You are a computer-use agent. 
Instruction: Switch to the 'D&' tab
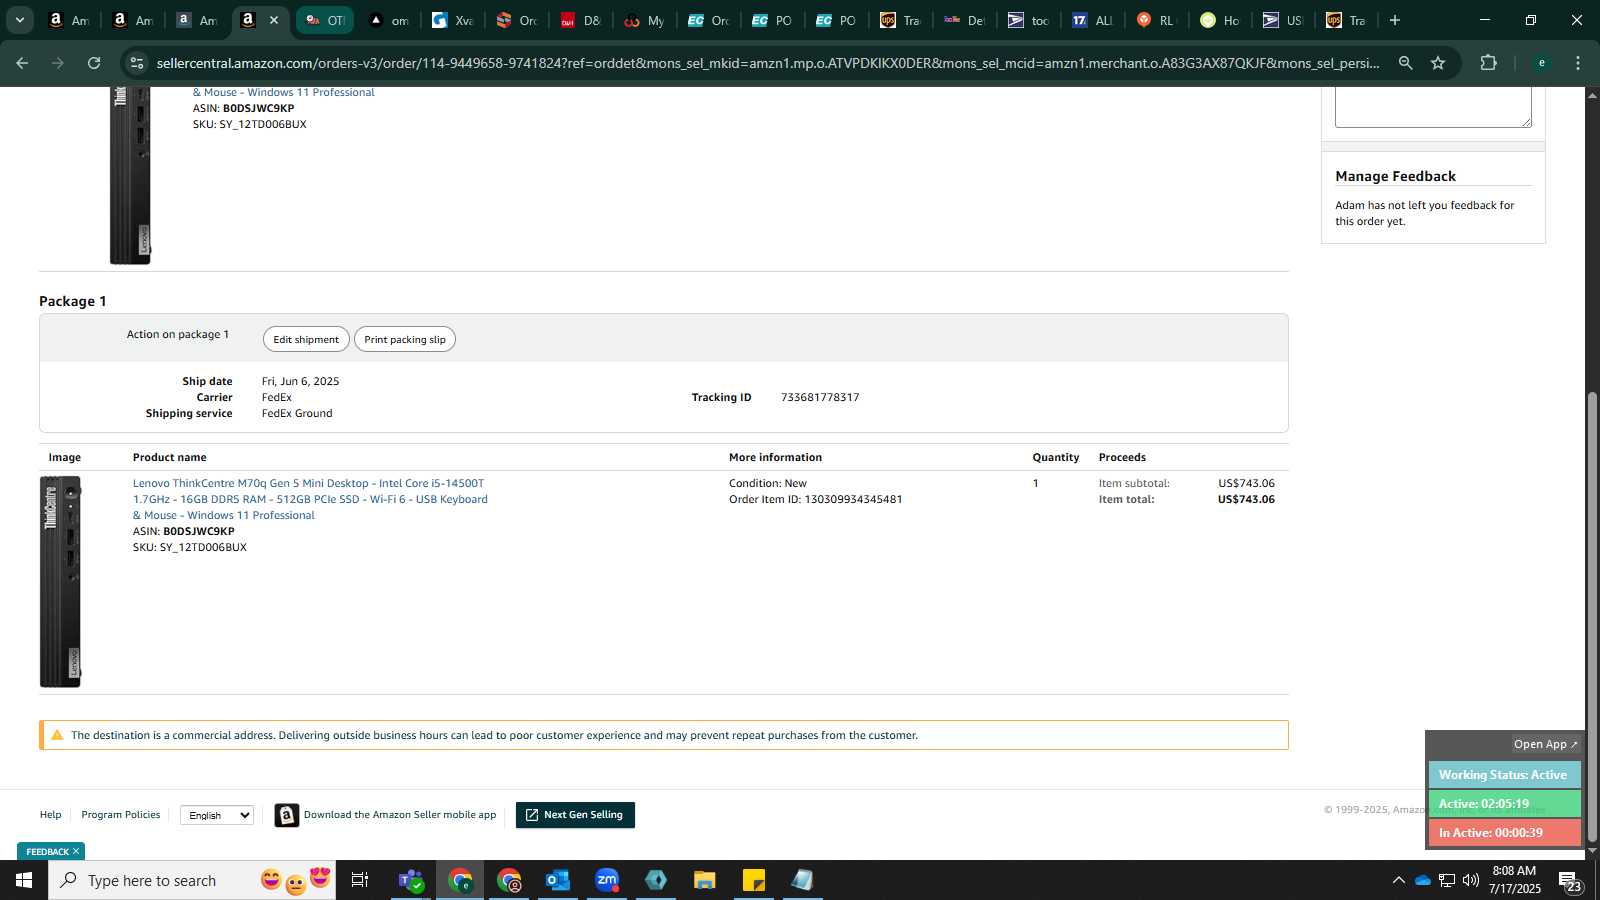tap(581, 20)
